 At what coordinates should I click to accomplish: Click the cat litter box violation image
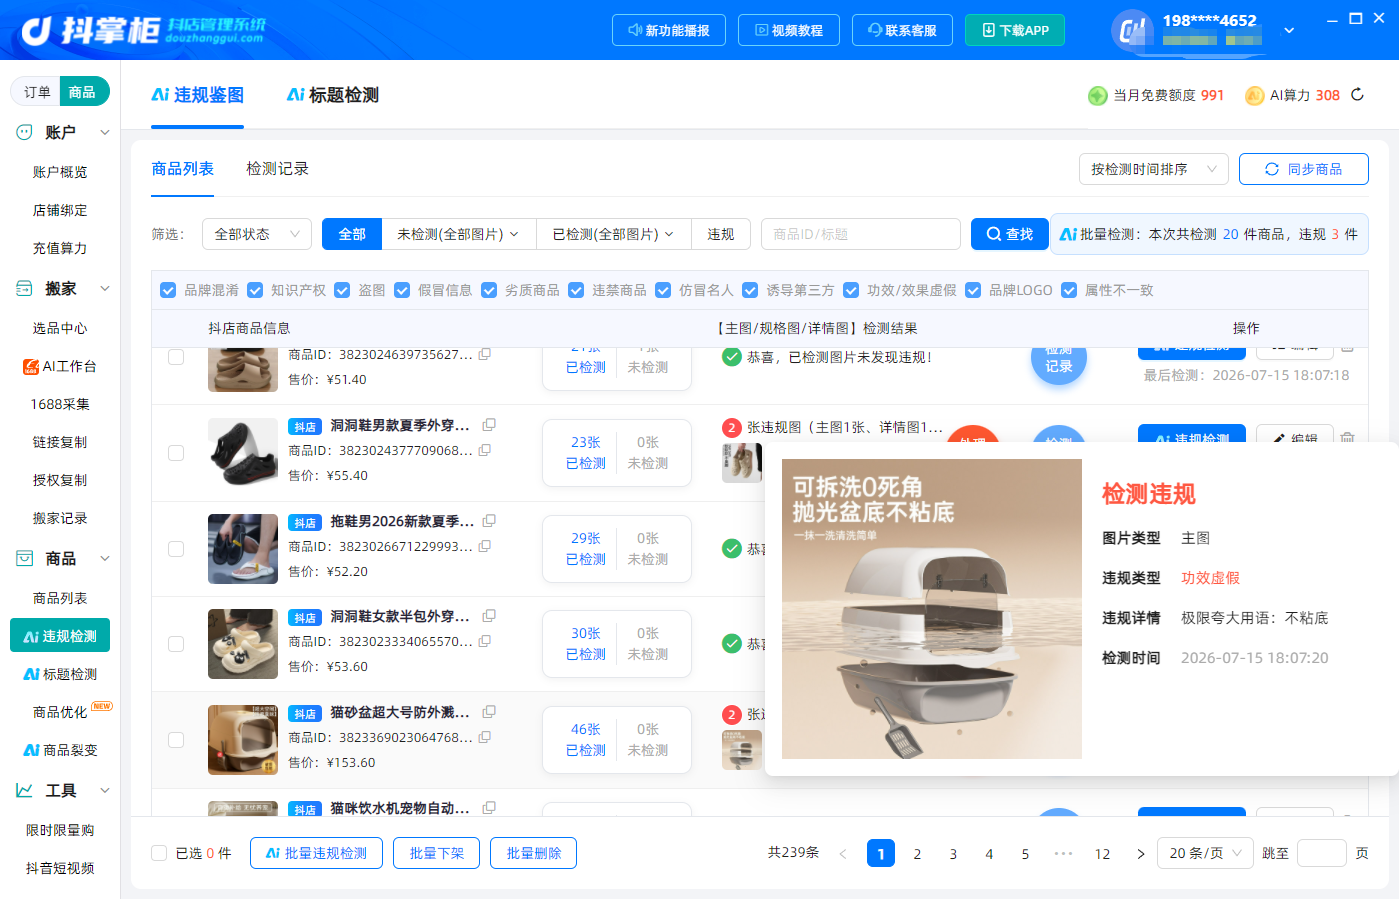[x=932, y=609]
